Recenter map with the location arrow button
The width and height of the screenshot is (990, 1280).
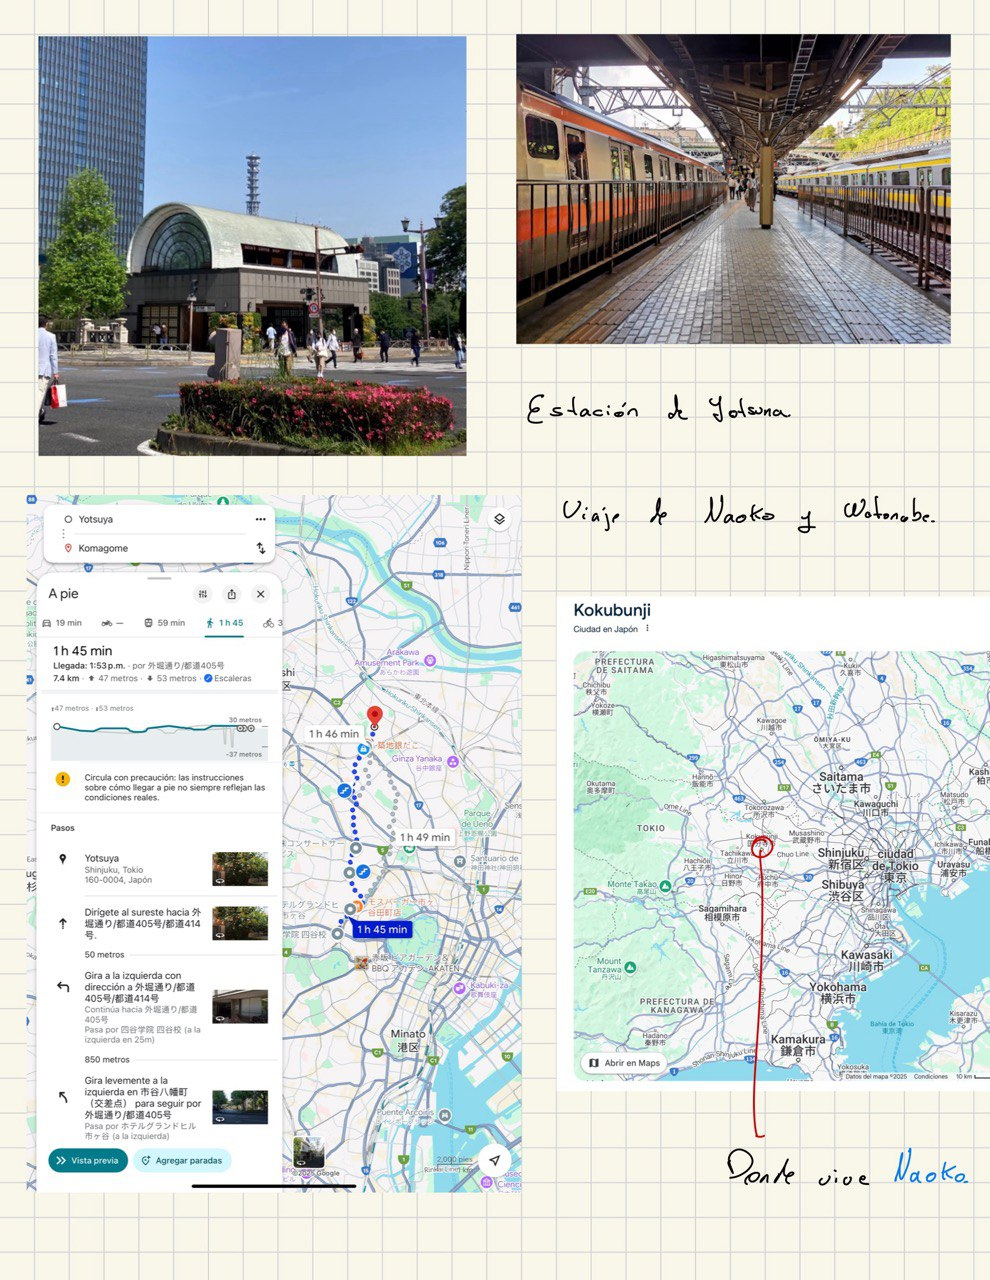(x=494, y=1159)
